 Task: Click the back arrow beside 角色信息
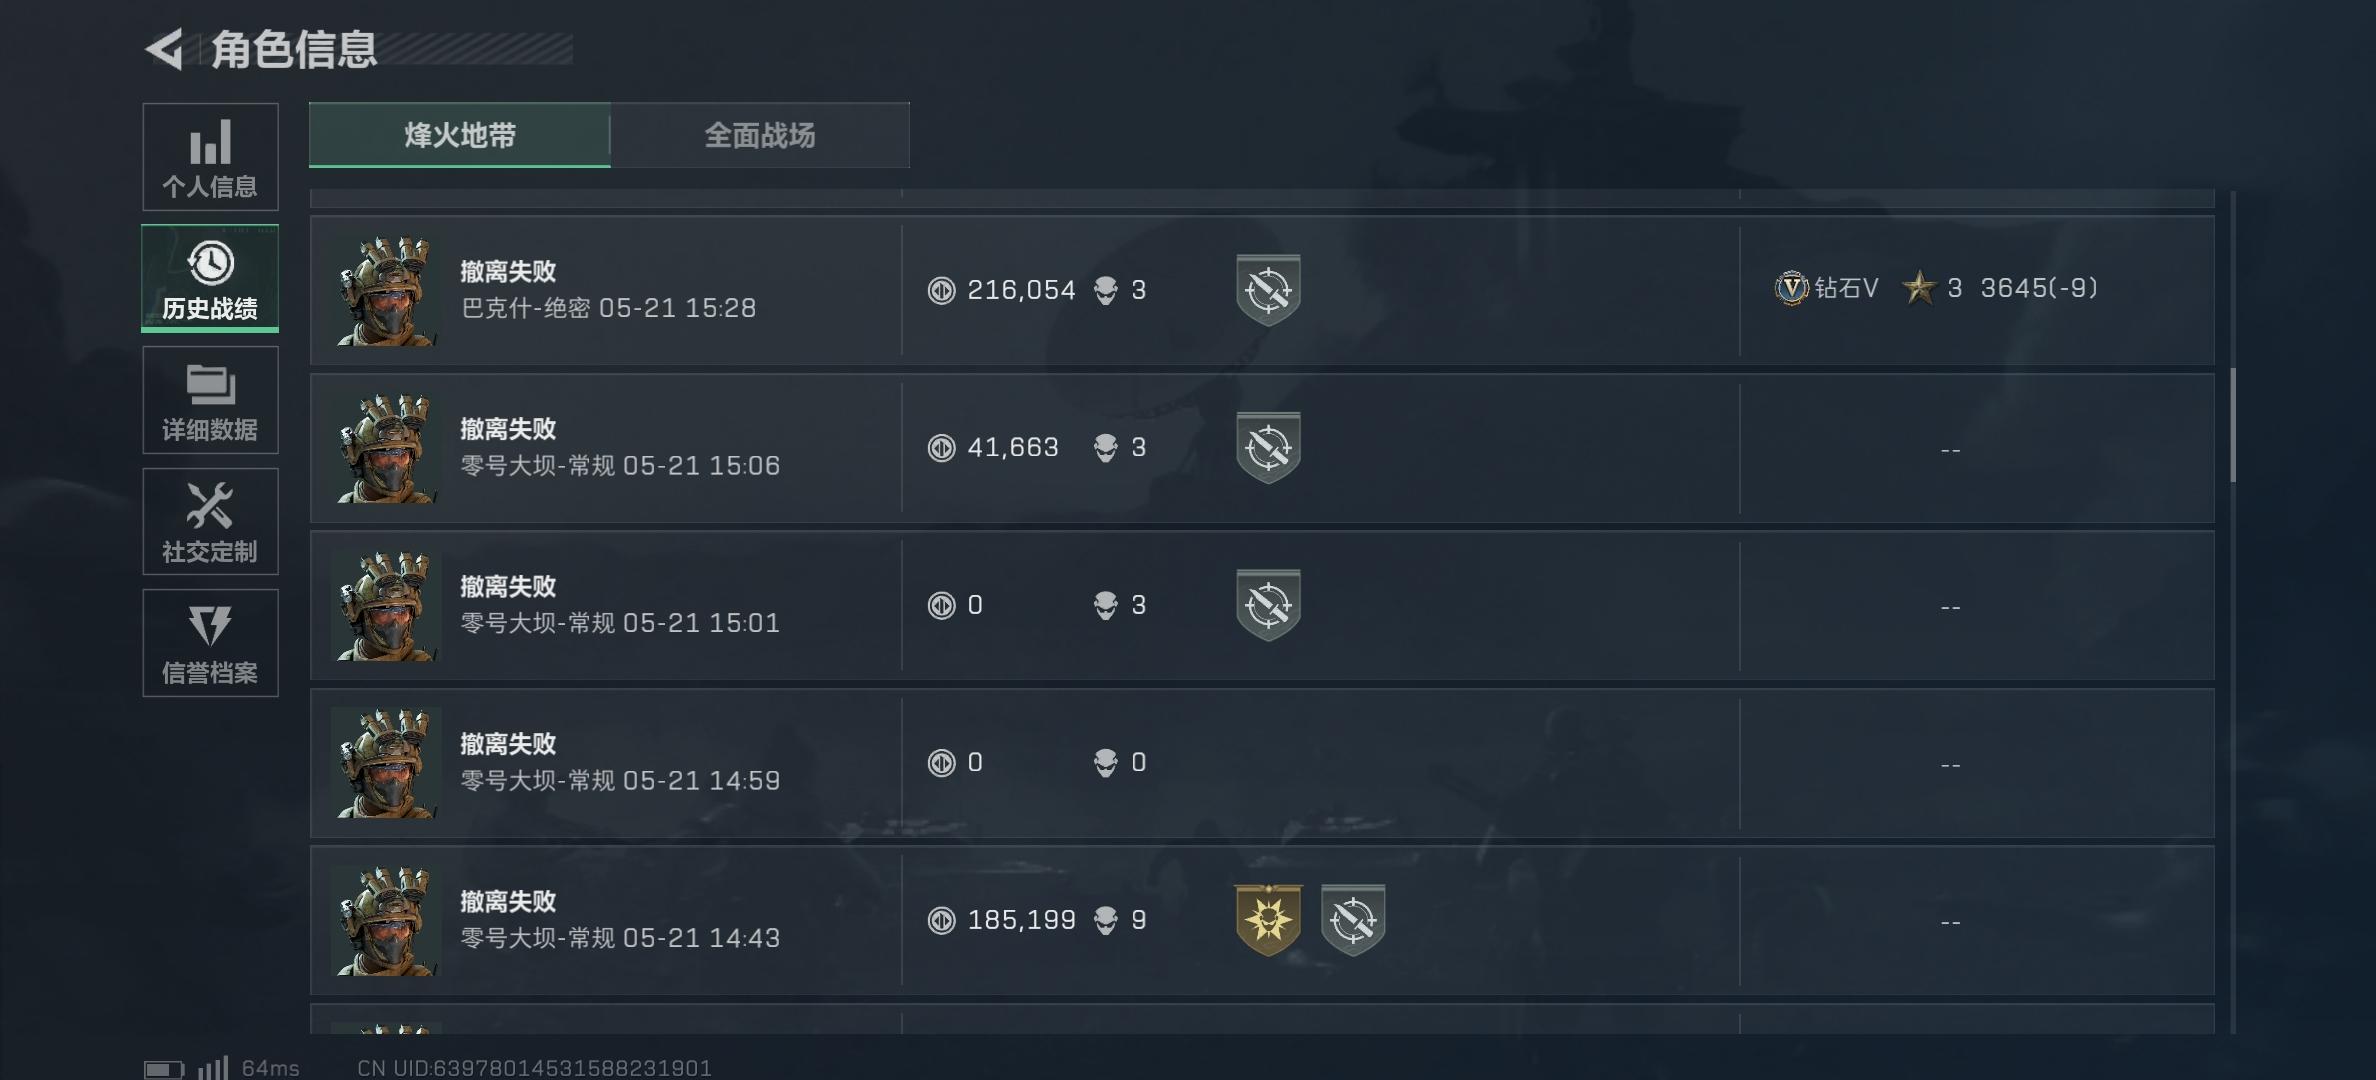coord(166,49)
